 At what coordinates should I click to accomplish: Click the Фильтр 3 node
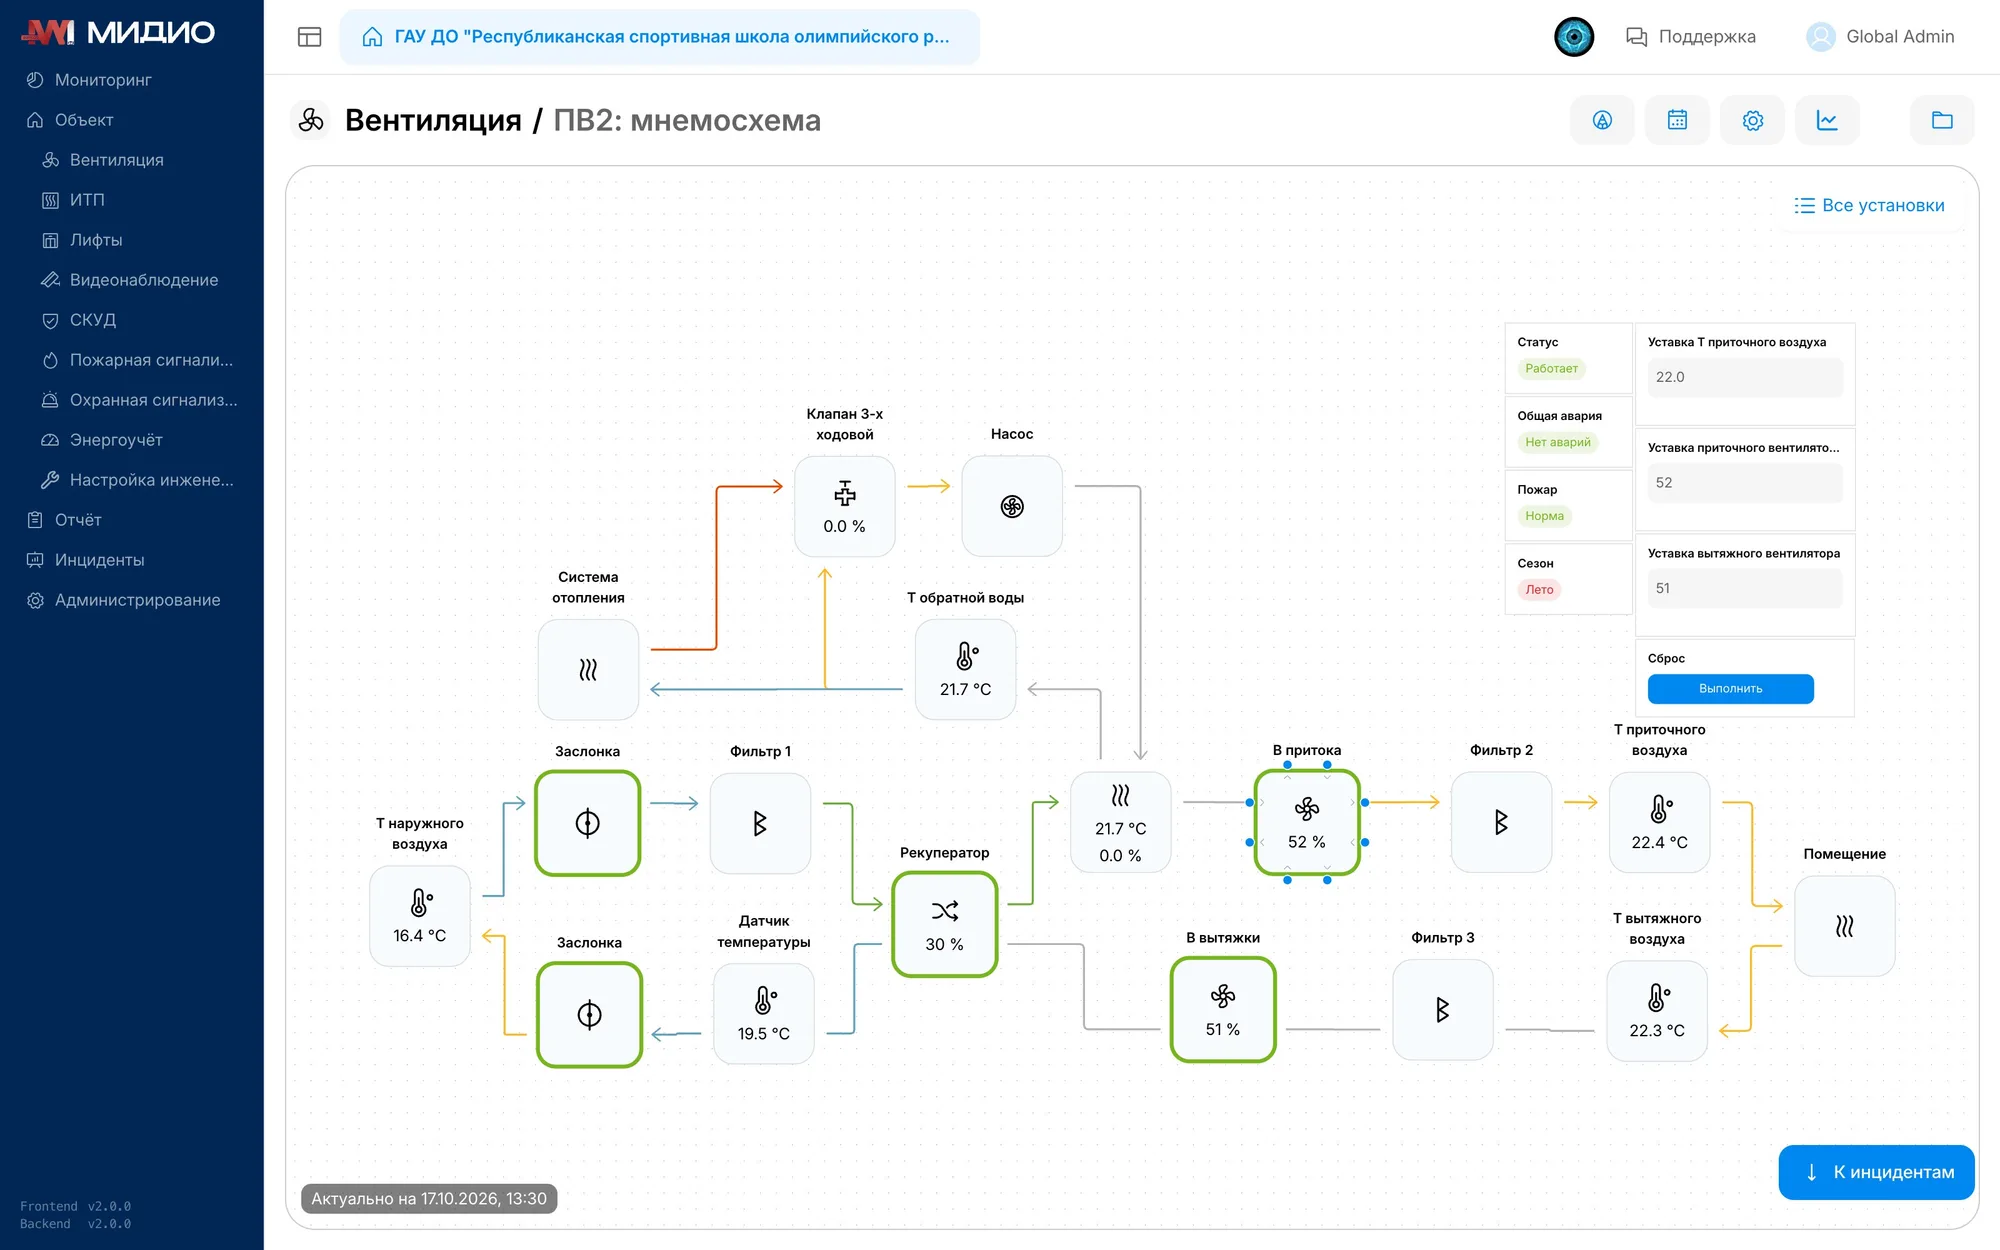pyautogui.click(x=1442, y=1010)
